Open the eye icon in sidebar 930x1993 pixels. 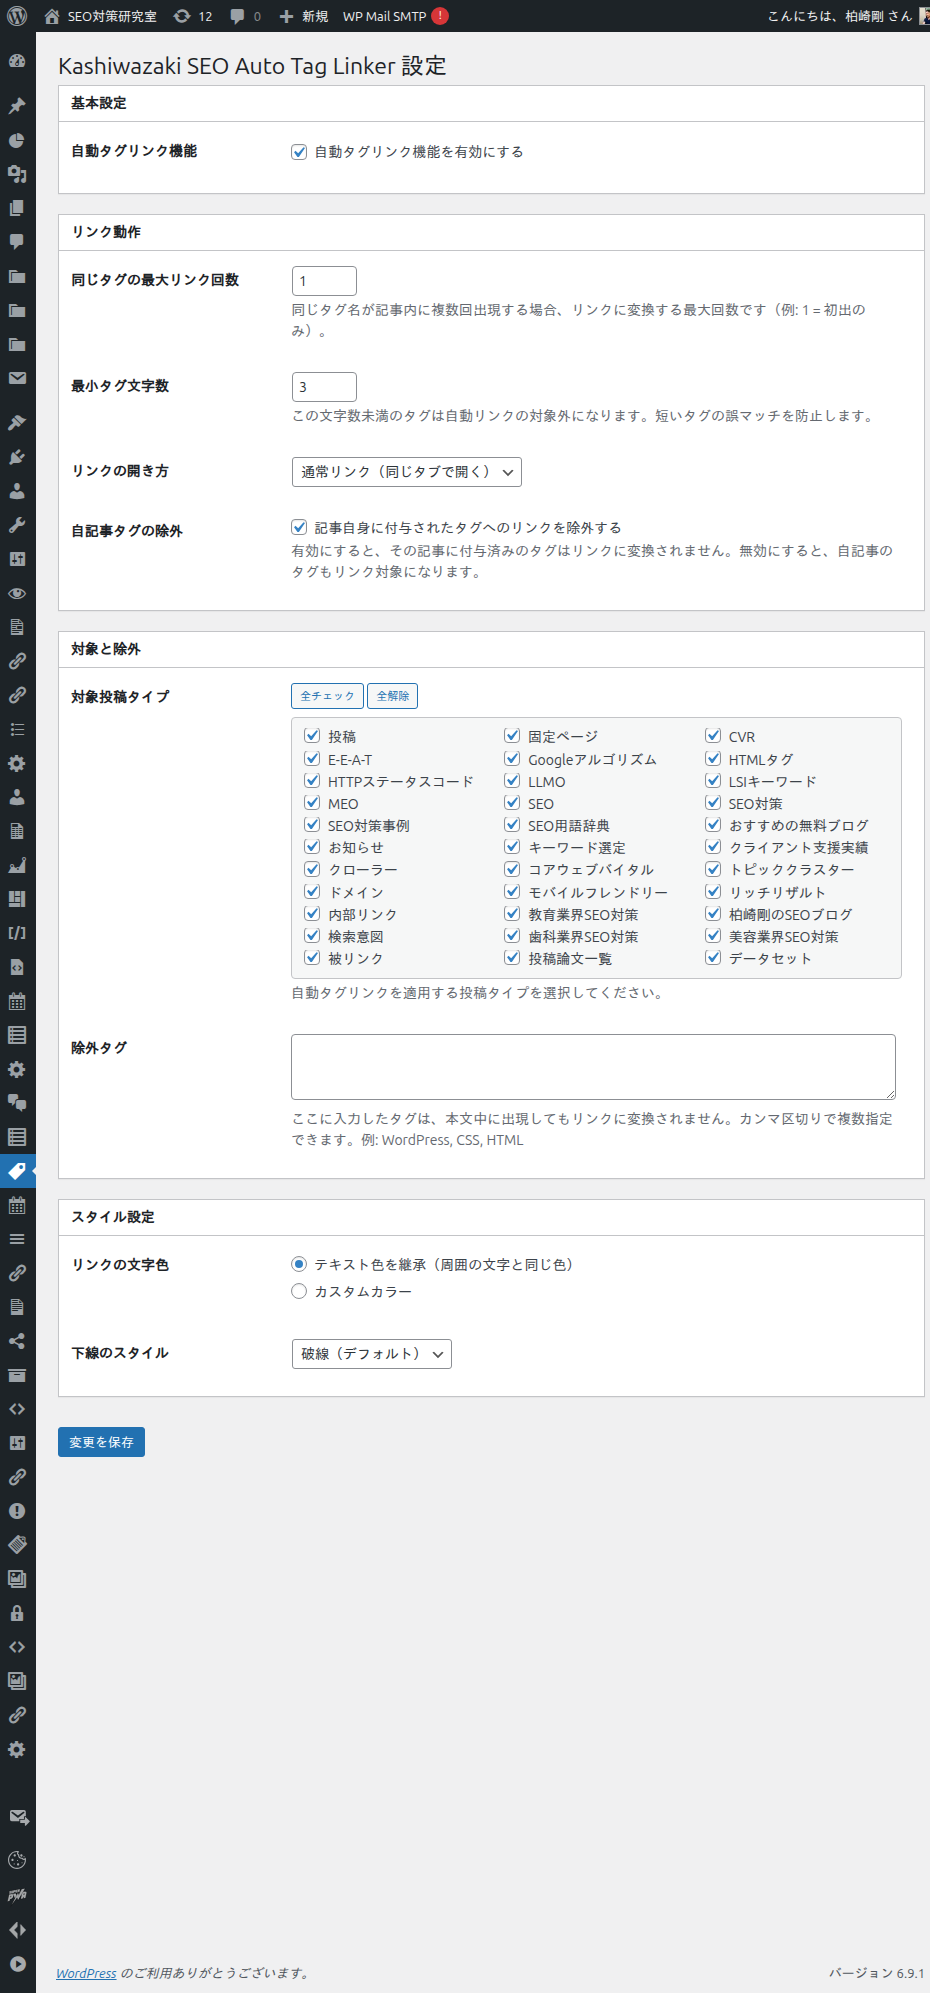[x=17, y=593]
